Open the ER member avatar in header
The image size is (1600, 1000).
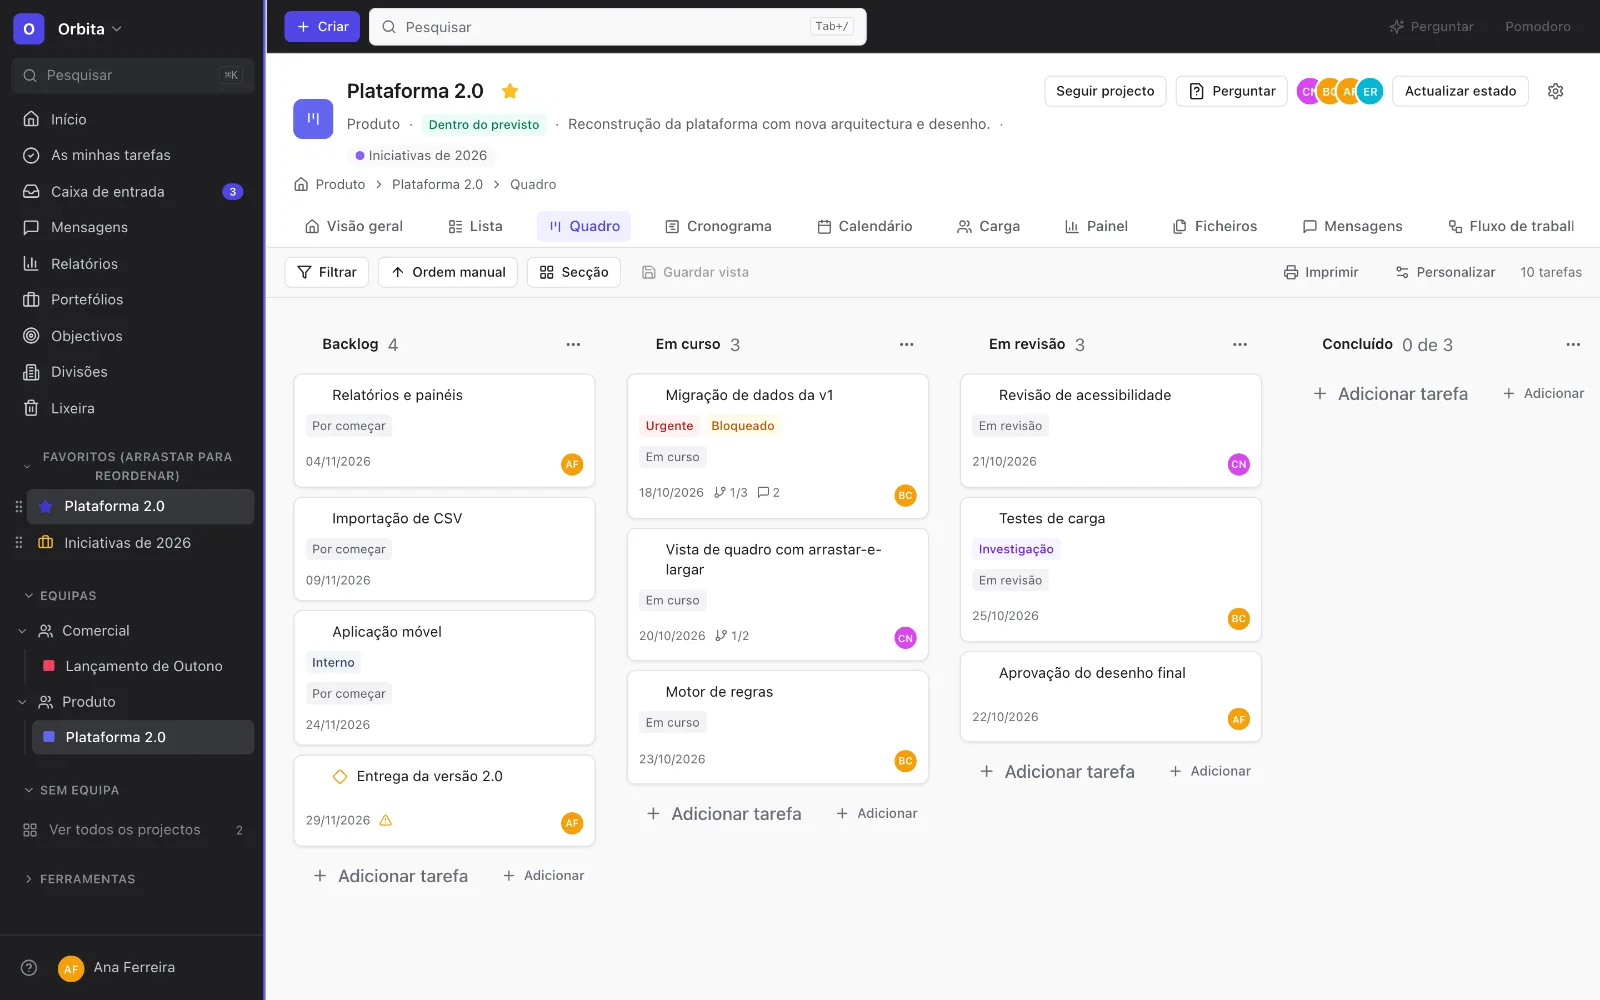click(x=1370, y=91)
